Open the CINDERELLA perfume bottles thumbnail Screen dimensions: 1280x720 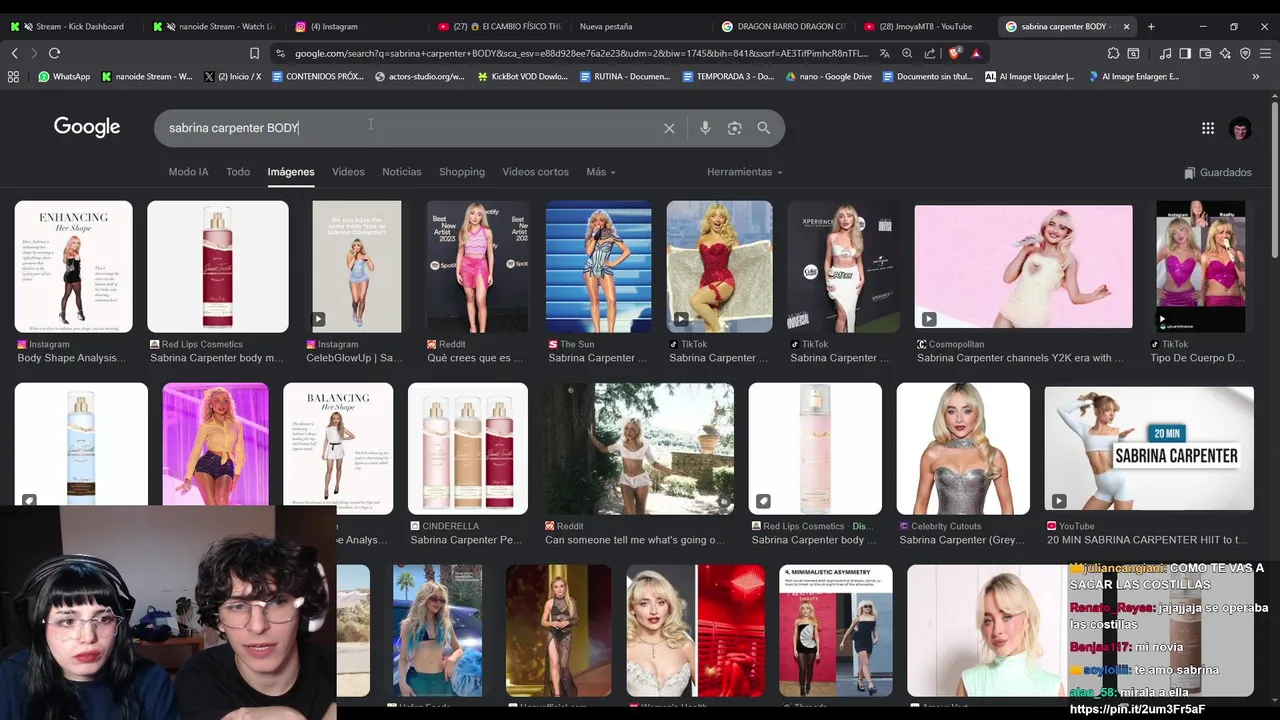(x=467, y=449)
